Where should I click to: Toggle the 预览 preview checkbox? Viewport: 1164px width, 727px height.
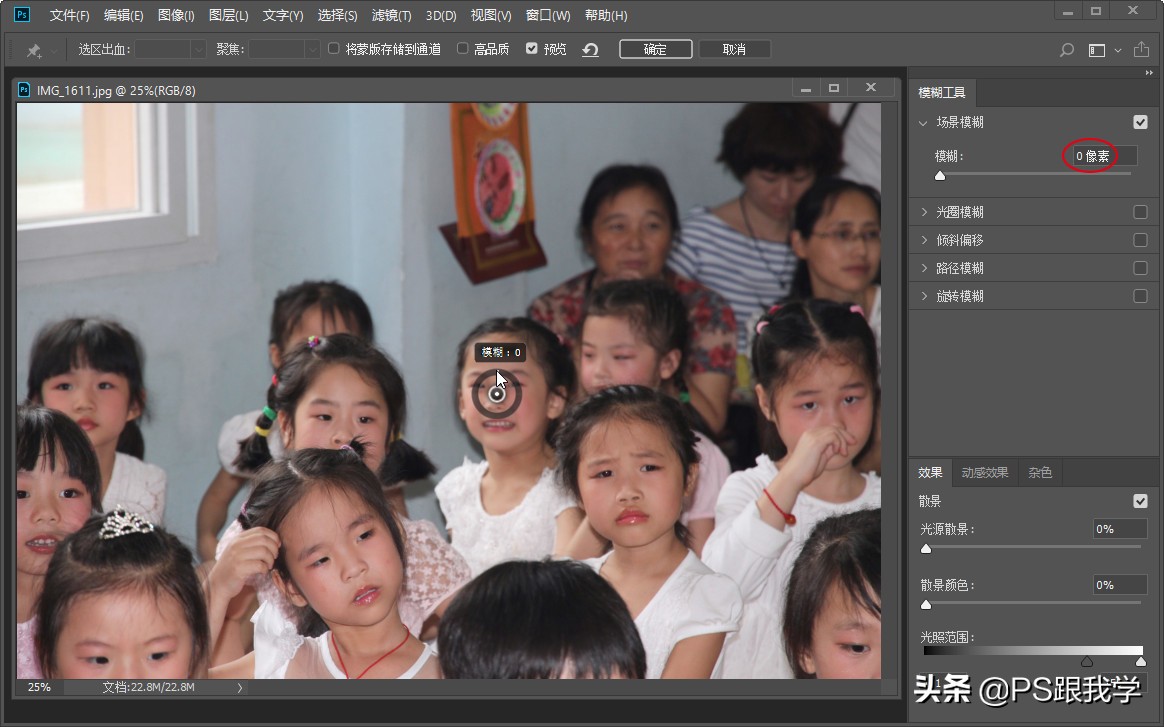(x=532, y=49)
